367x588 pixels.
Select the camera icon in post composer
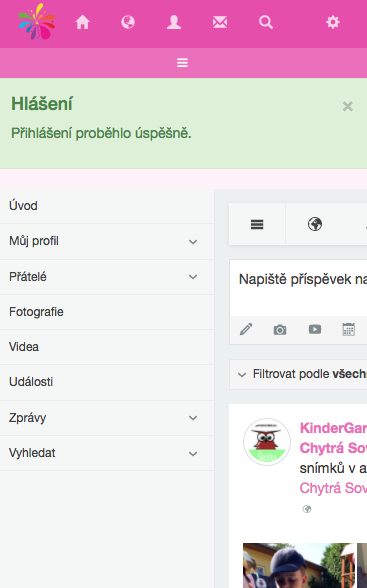point(280,330)
